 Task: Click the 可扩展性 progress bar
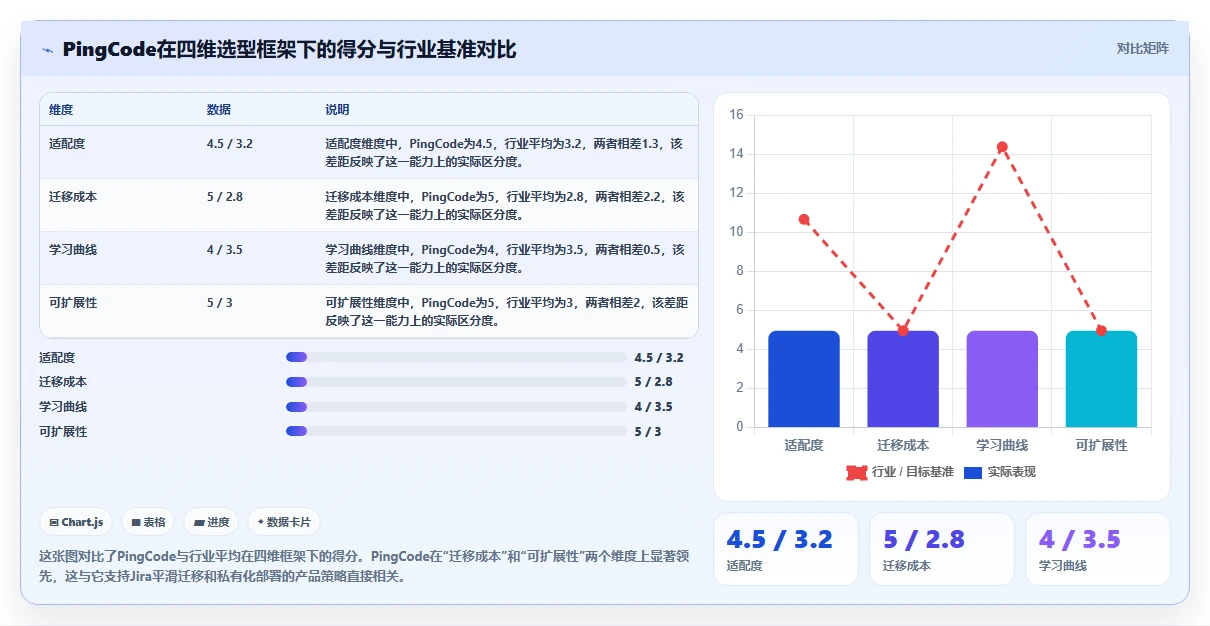456,432
